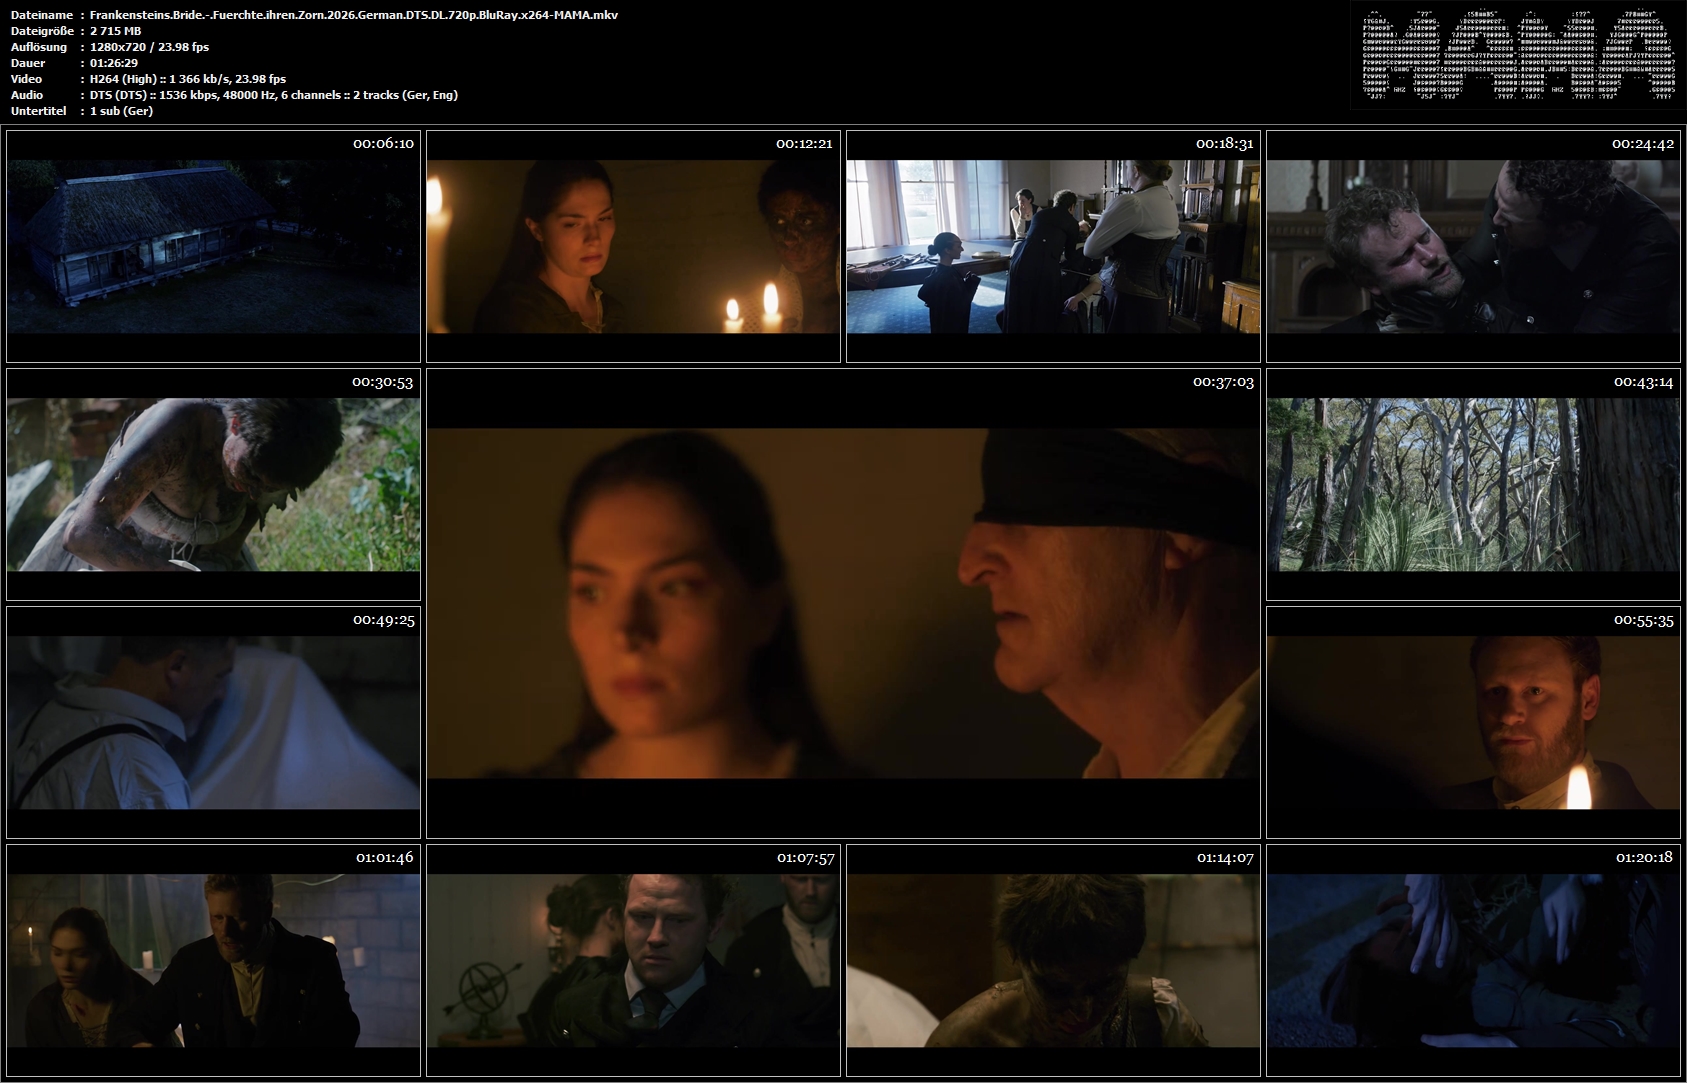Open the thumbnail stamped 00:49:25

pos(213,722)
